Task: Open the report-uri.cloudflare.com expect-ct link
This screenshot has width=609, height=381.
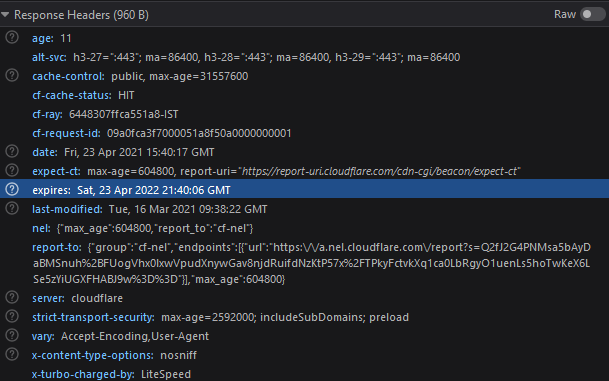Action: (x=380, y=171)
